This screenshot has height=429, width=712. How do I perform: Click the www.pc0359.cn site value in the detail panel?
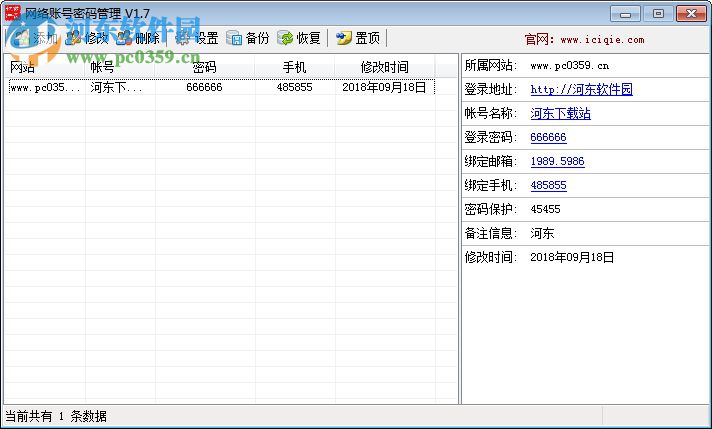(569, 66)
